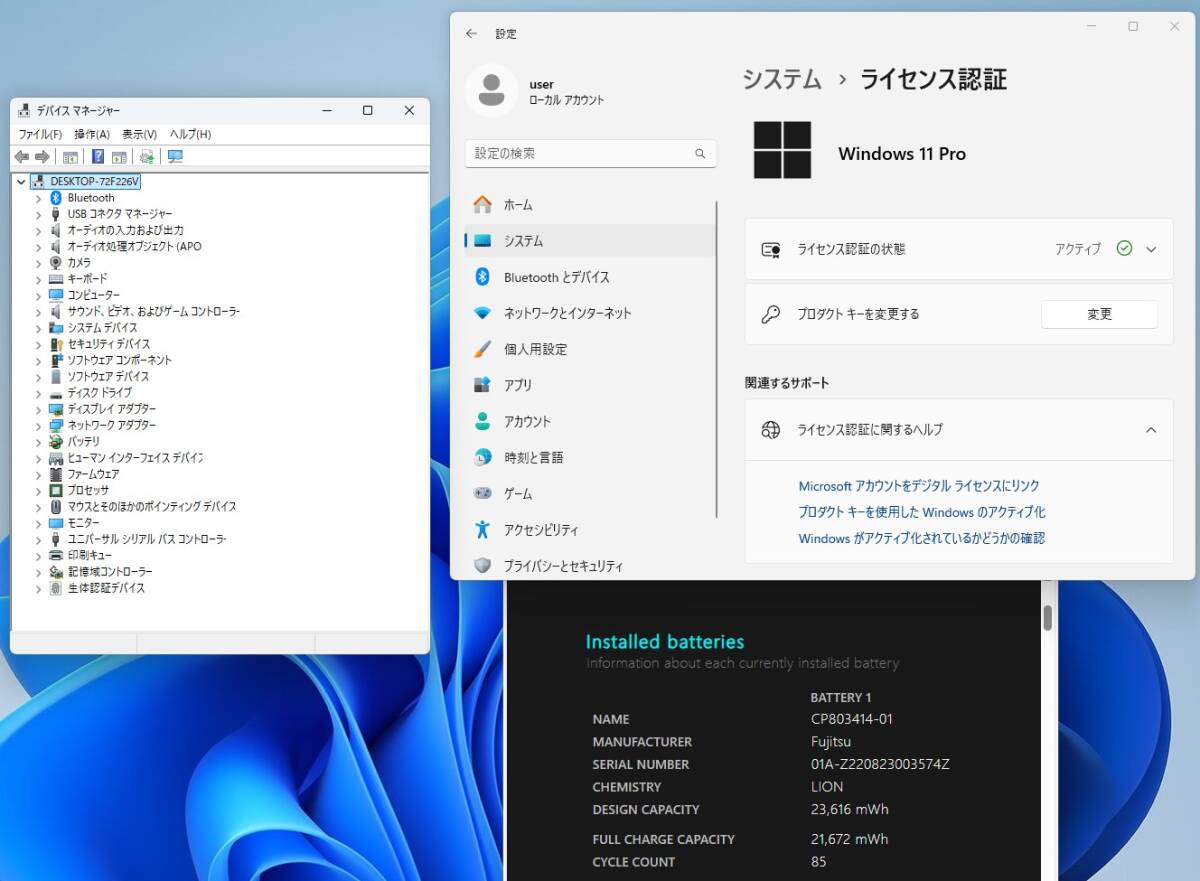Open アプリ settings page
The width and height of the screenshot is (1200, 881).
(x=590, y=385)
